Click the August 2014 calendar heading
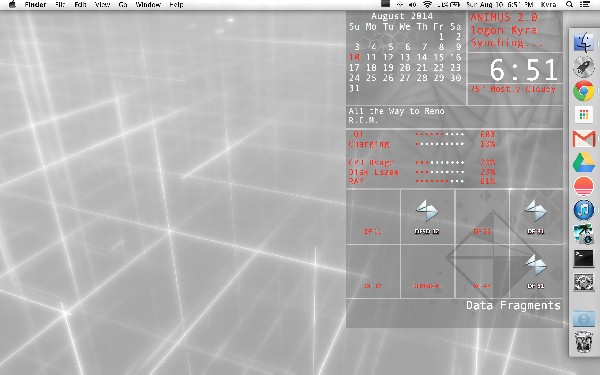 point(402,16)
